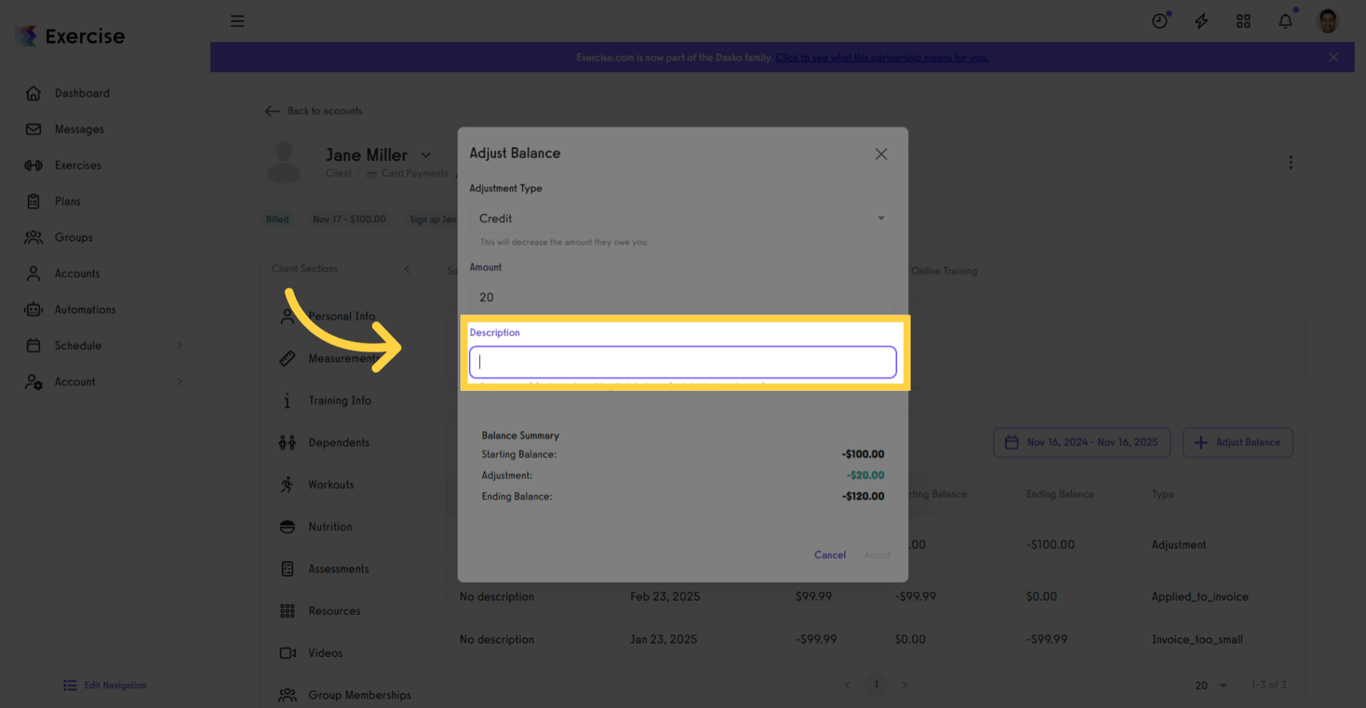Click the Back to accounts link
Screen dimensions: 1366x708
(x=314, y=111)
